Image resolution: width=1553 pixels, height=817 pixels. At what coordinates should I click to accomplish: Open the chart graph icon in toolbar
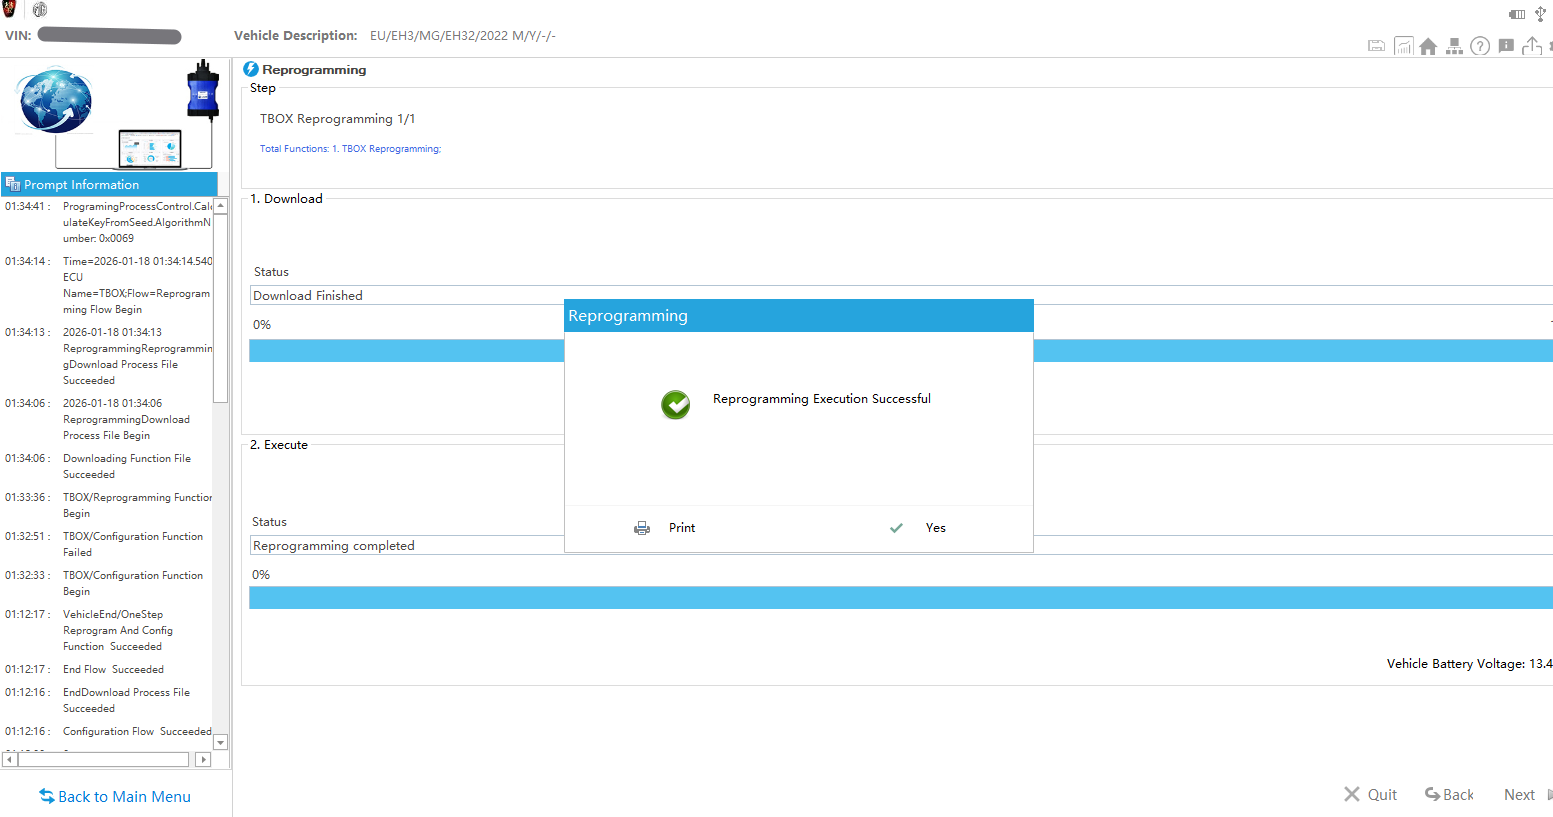coord(1403,46)
